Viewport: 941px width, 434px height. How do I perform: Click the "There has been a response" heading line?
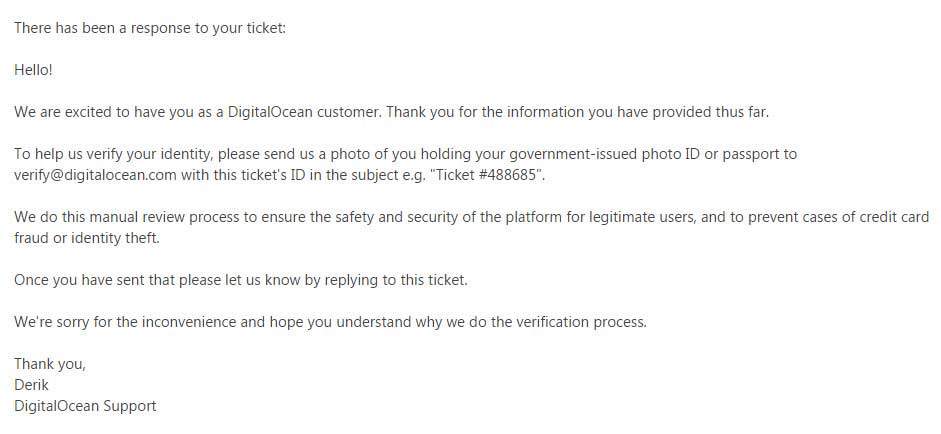pyautogui.click(x=150, y=28)
